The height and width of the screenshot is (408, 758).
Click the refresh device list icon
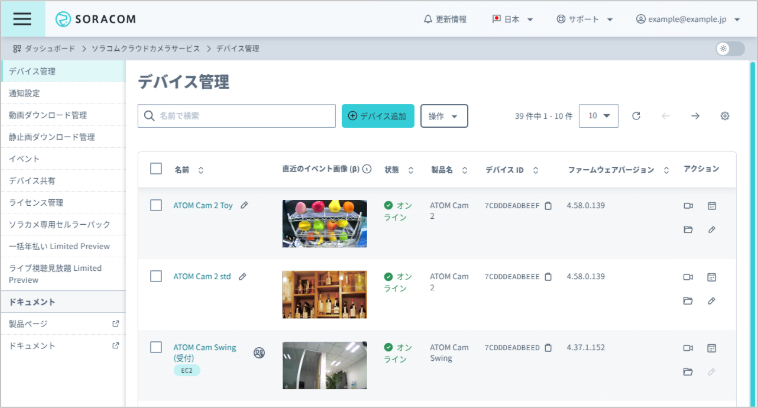click(636, 116)
